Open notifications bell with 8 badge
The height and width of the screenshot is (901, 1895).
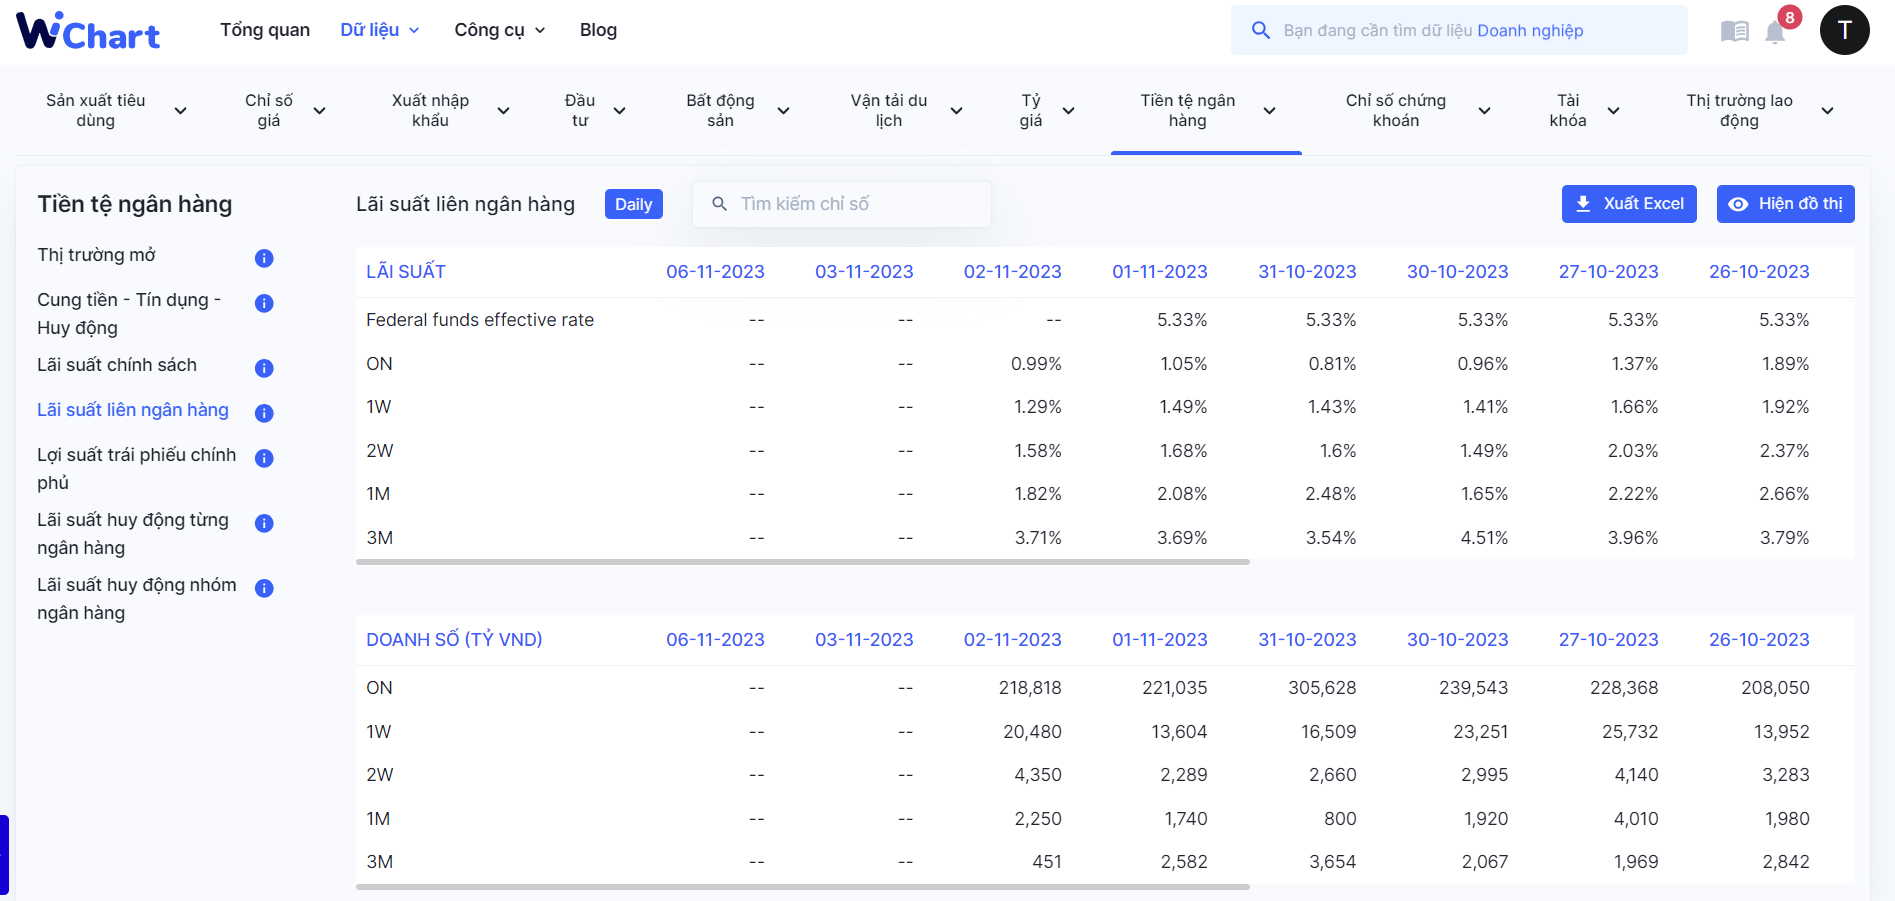click(1777, 30)
